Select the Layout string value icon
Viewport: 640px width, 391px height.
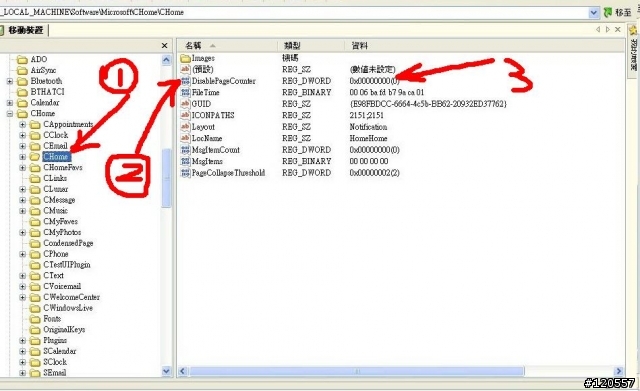tap(185, 127)
